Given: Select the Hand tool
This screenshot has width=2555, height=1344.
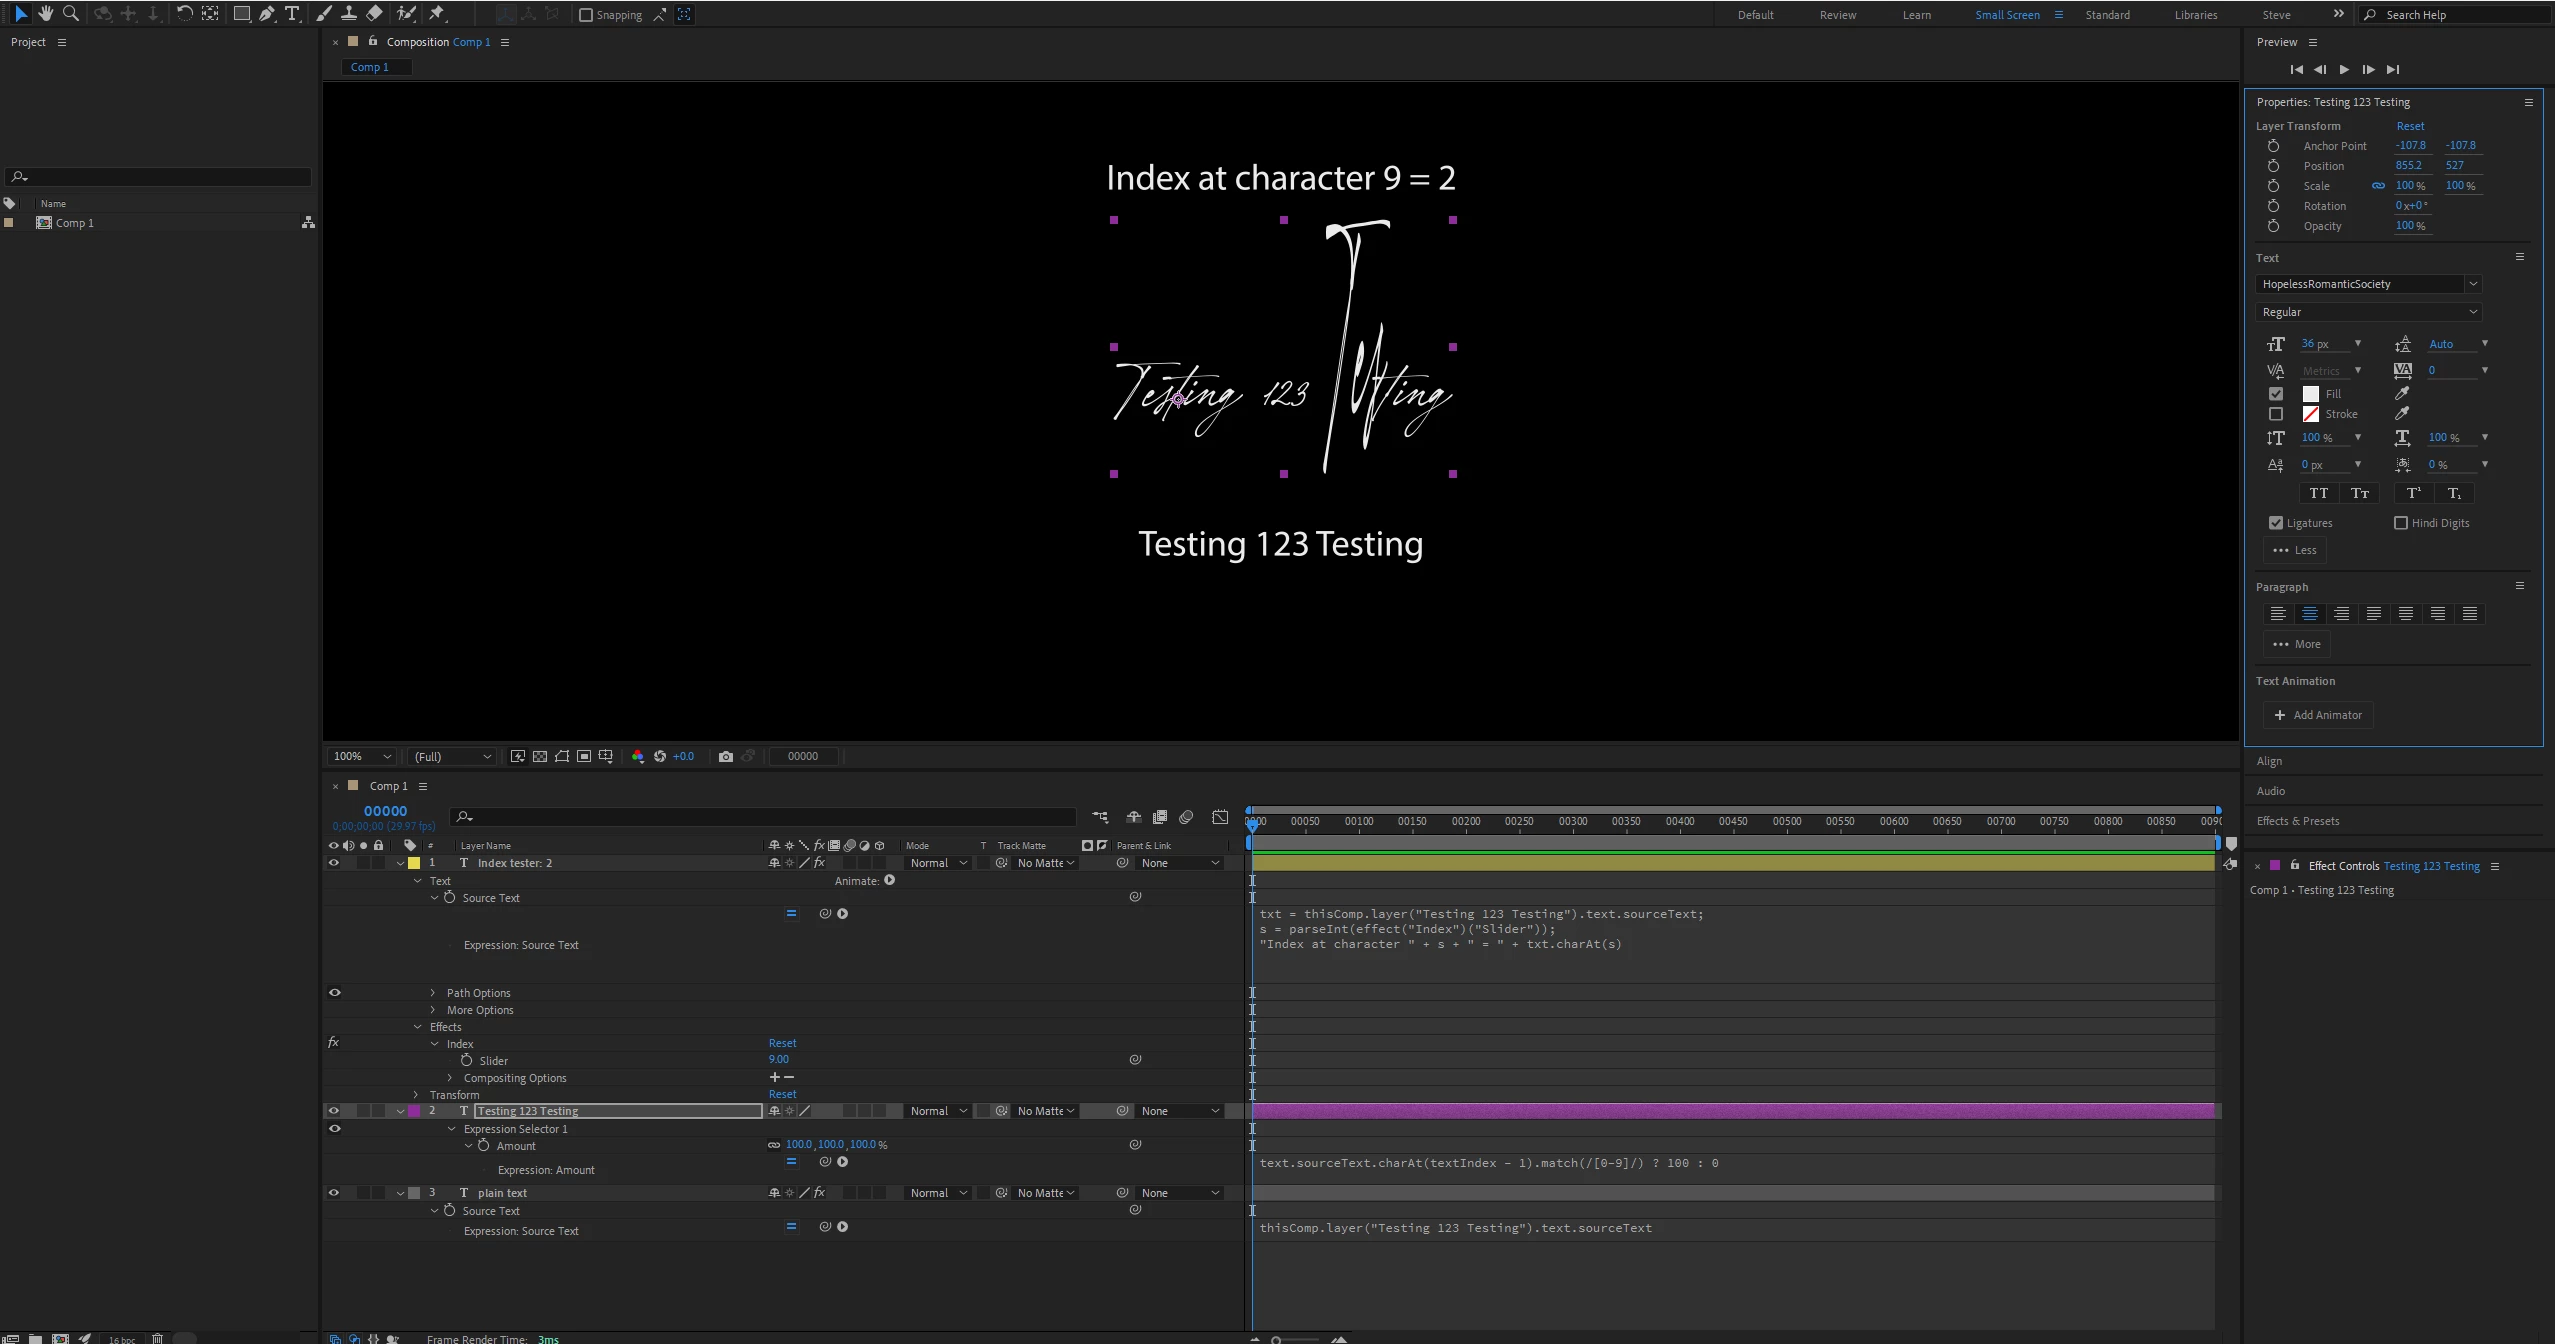Looking at the screenshot, I should point(45,13).
